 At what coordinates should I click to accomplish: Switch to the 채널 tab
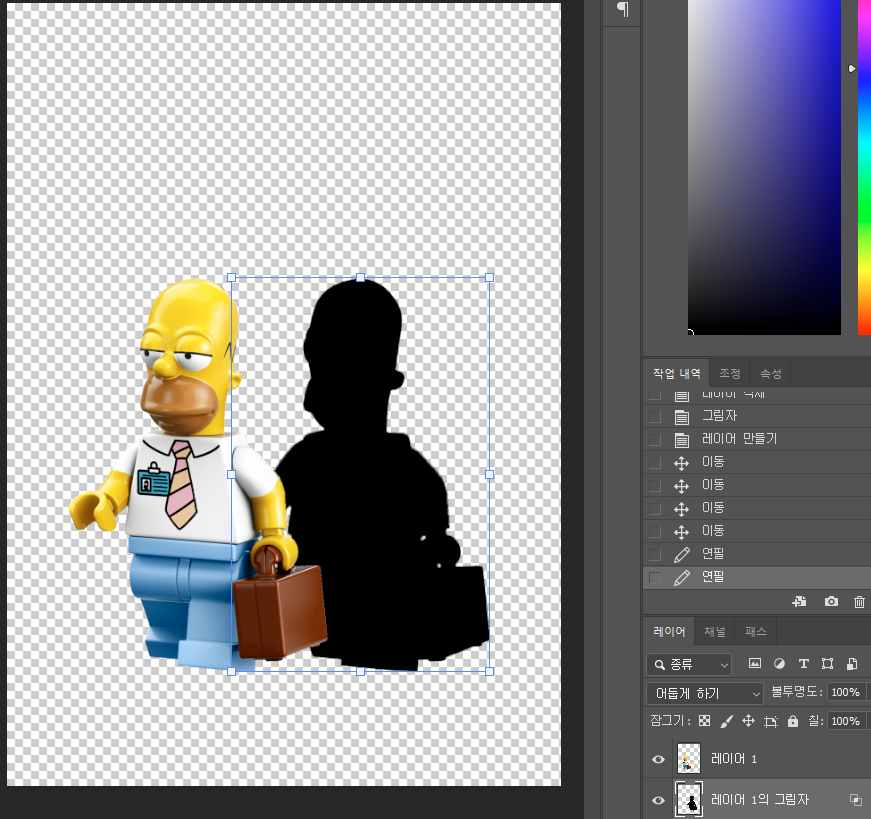tap(714, 631)
